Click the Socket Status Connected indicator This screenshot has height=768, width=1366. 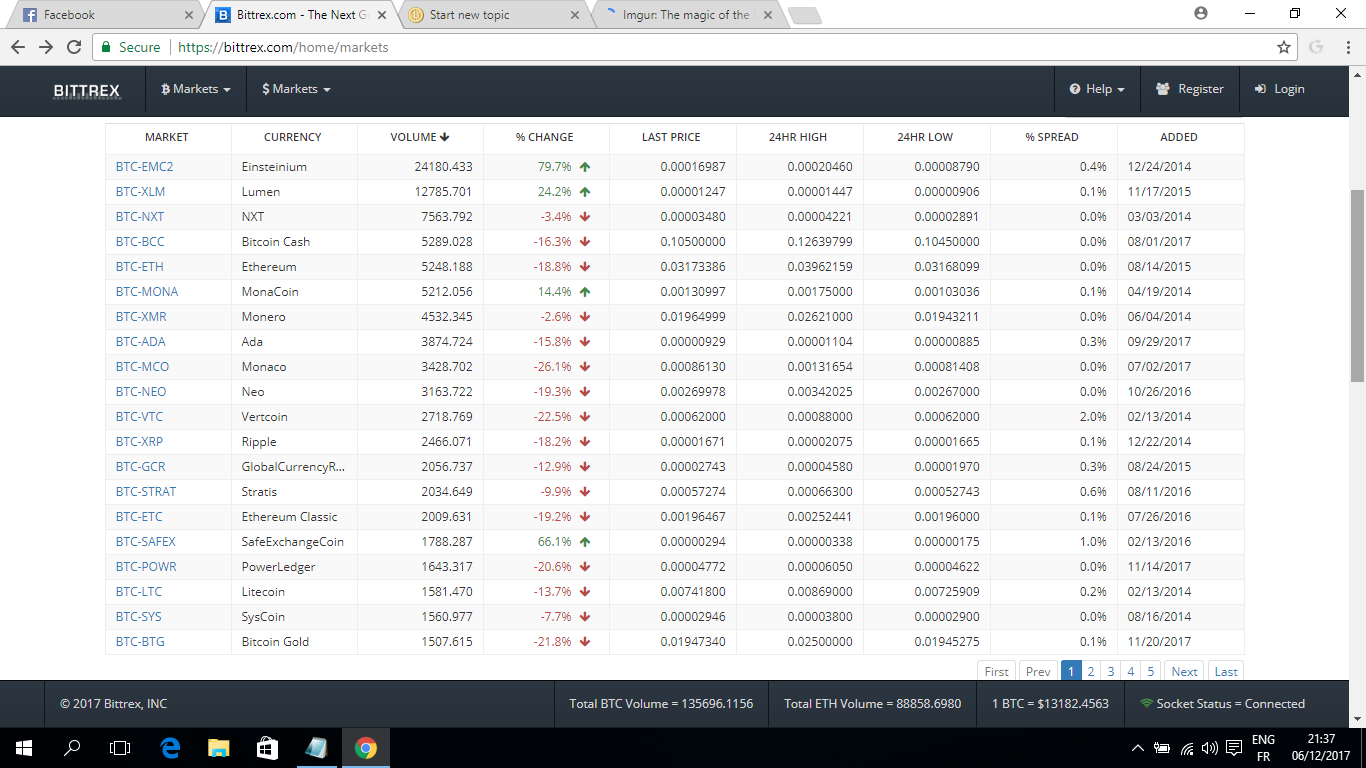(1223, 704)
